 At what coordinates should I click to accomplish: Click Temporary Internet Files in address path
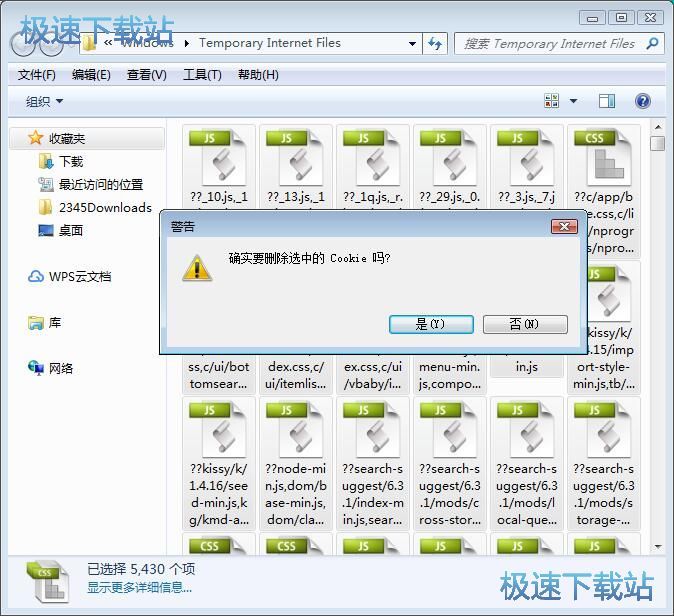[x=270, y=43]
